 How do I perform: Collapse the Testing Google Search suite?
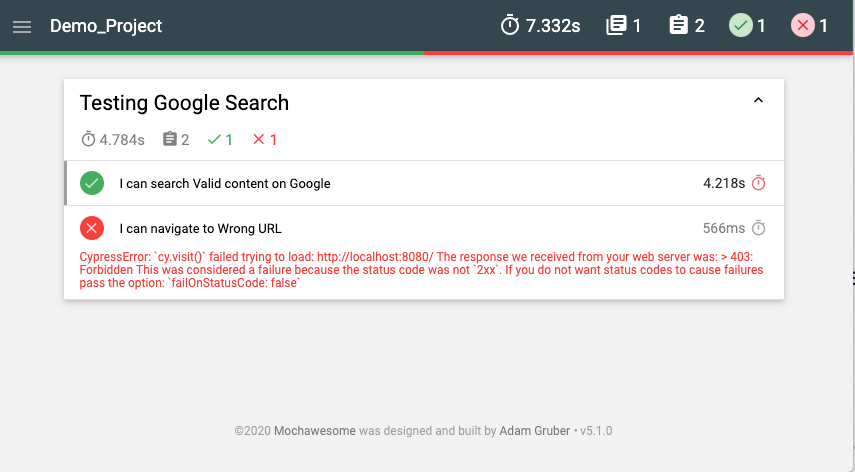pos(758,100)
